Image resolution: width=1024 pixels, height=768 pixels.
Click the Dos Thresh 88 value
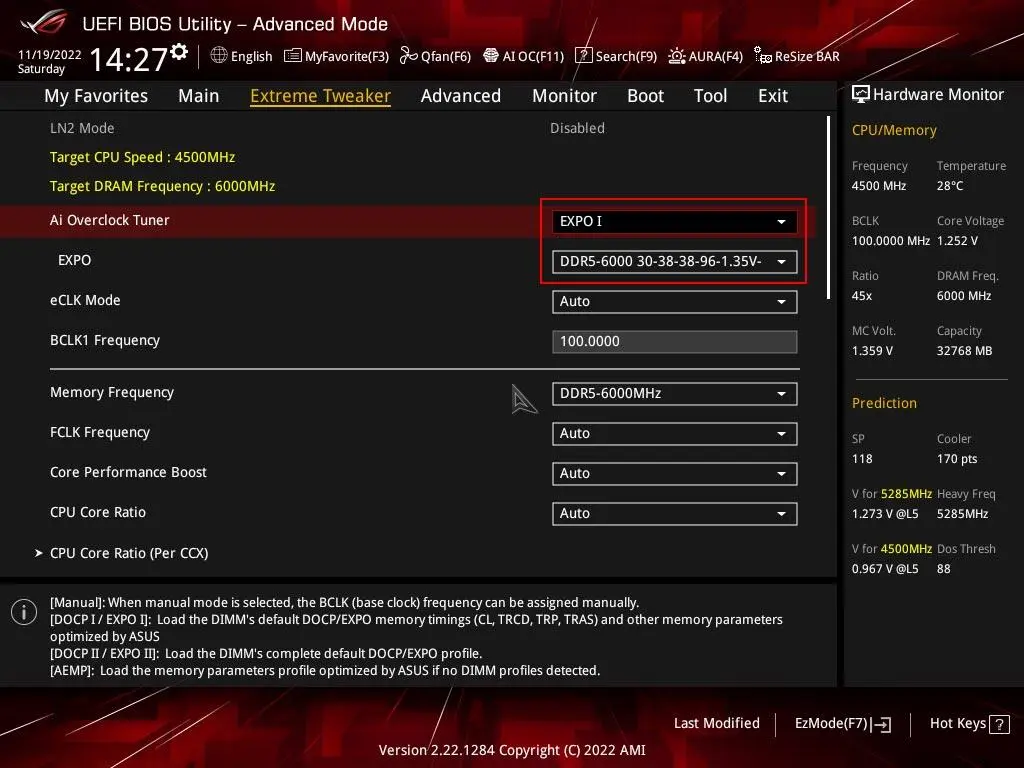click(x=944, y=569)
